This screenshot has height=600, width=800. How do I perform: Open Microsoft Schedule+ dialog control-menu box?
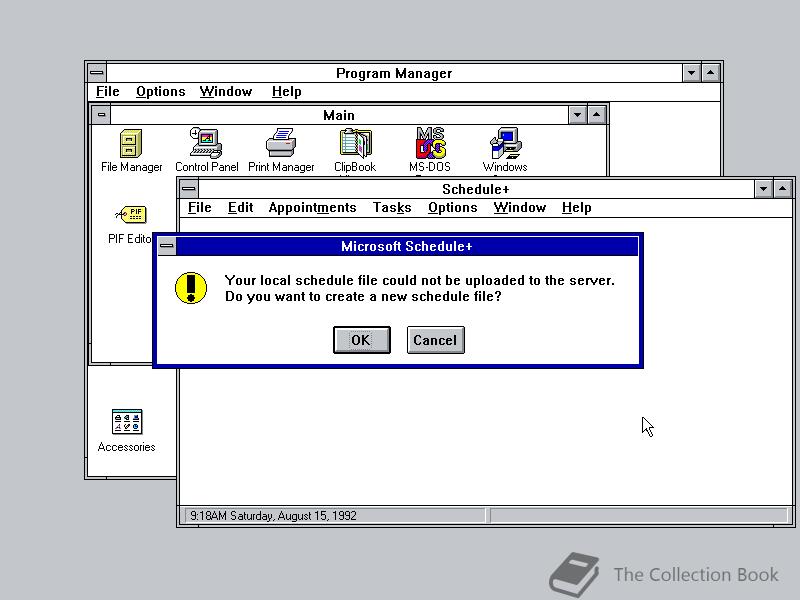pyautogui.click(x=166, y=246)
